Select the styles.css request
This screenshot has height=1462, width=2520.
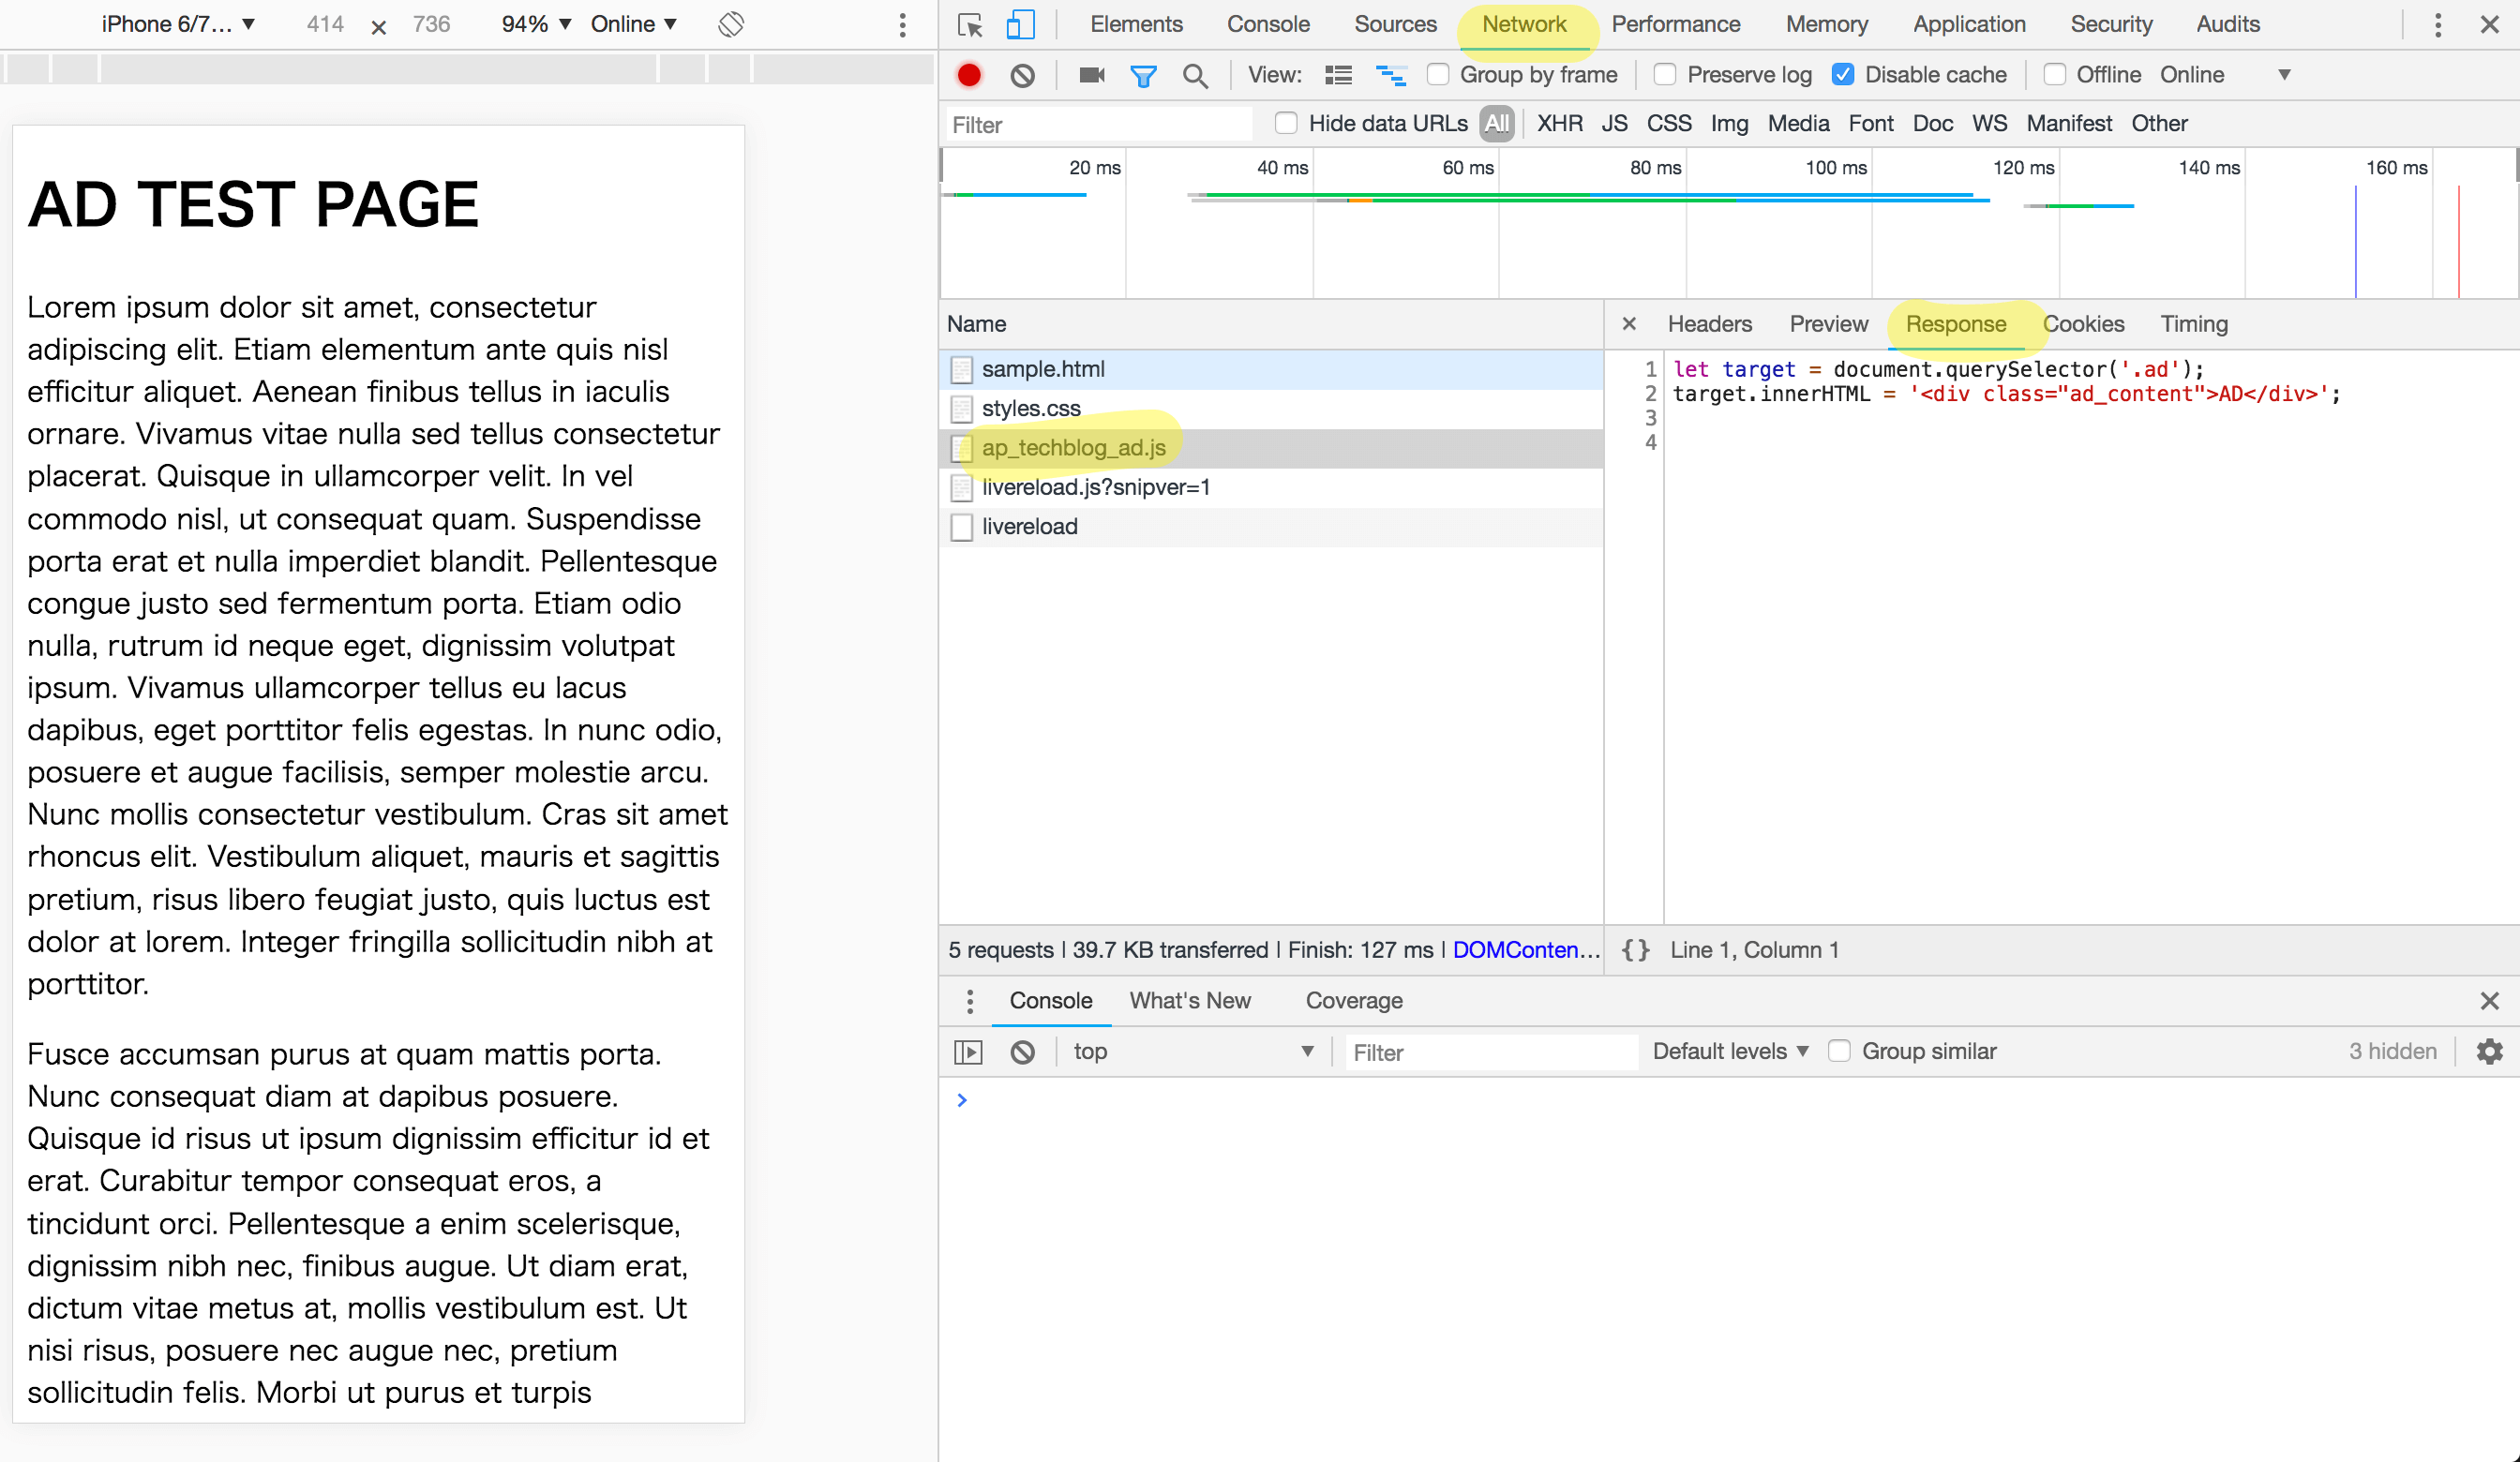point(1031,408)
